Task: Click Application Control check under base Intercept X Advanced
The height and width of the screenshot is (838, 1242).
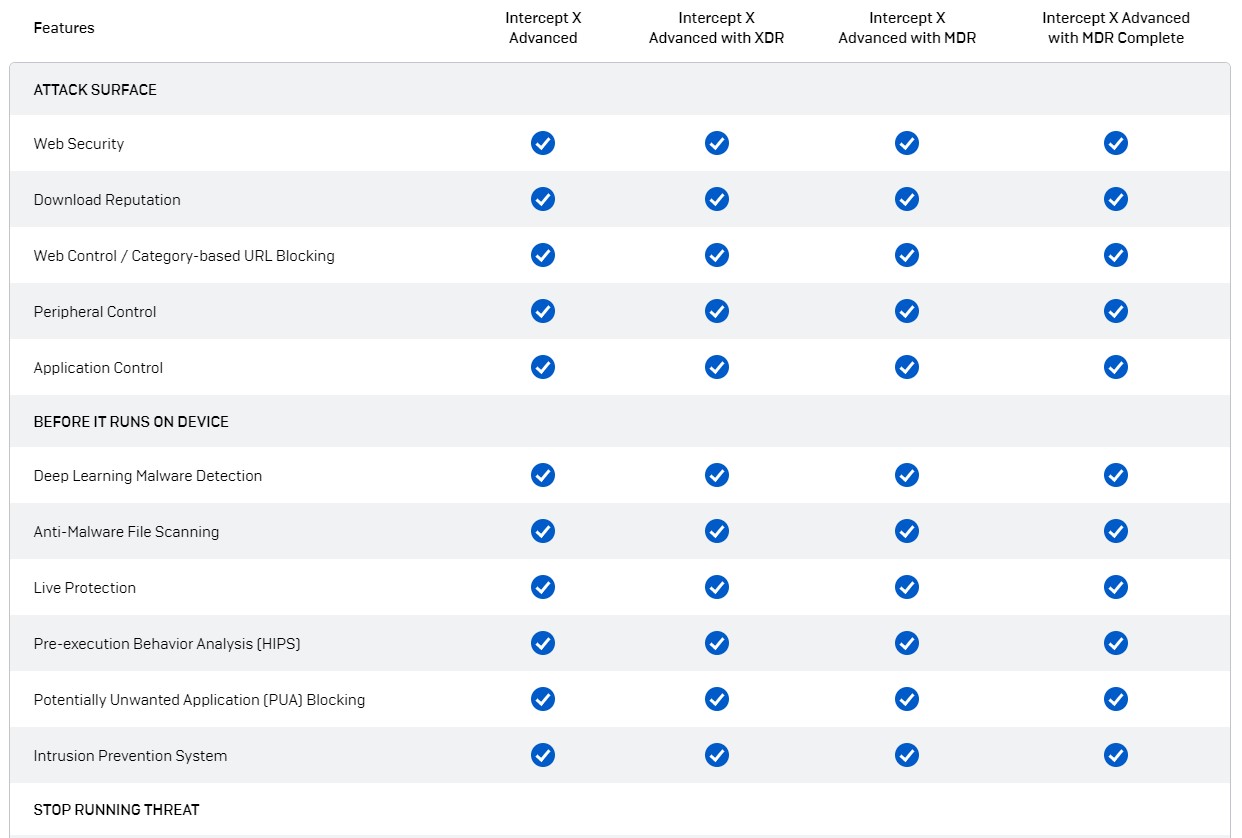Action: [543, 367]
